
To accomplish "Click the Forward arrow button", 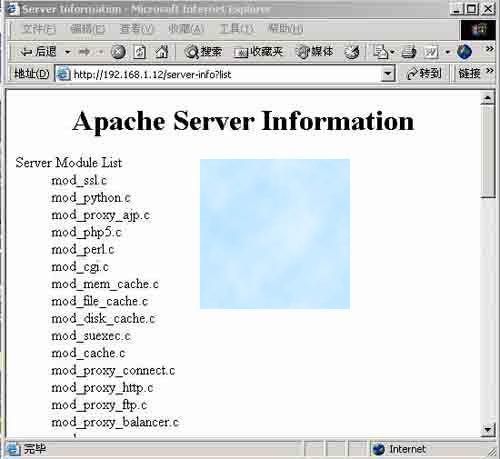I will pos(84,52).
